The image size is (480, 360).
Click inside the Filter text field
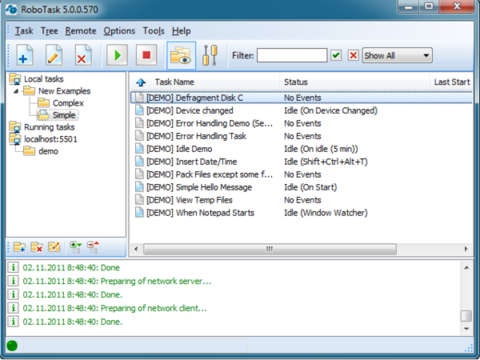pyautogui.click(x=292, y=55)
